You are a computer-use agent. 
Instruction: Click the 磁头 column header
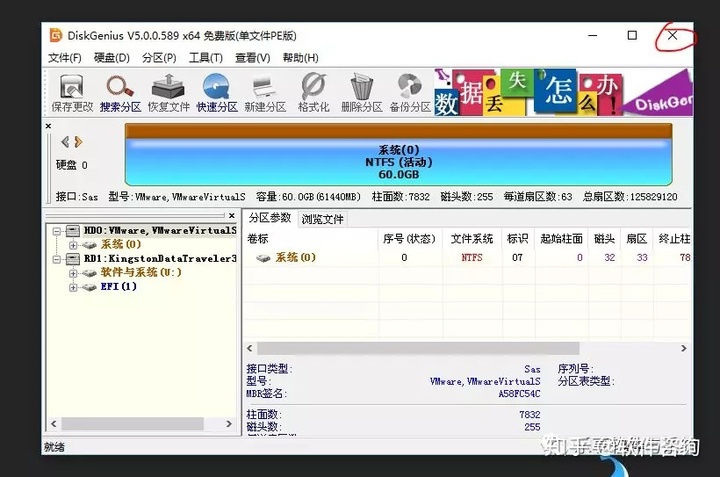604,239
